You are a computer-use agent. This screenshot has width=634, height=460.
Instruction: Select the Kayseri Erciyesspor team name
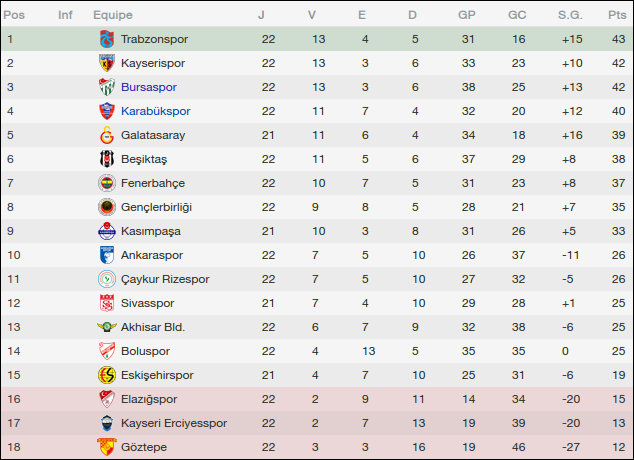coord(174,423)
